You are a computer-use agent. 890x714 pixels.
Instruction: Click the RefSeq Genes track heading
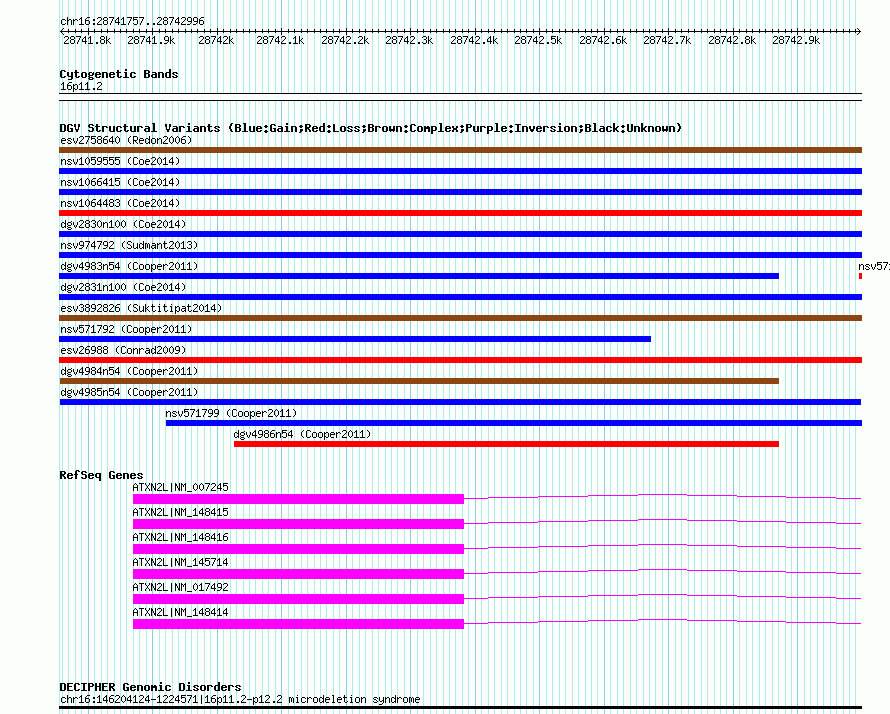point(101,475)
